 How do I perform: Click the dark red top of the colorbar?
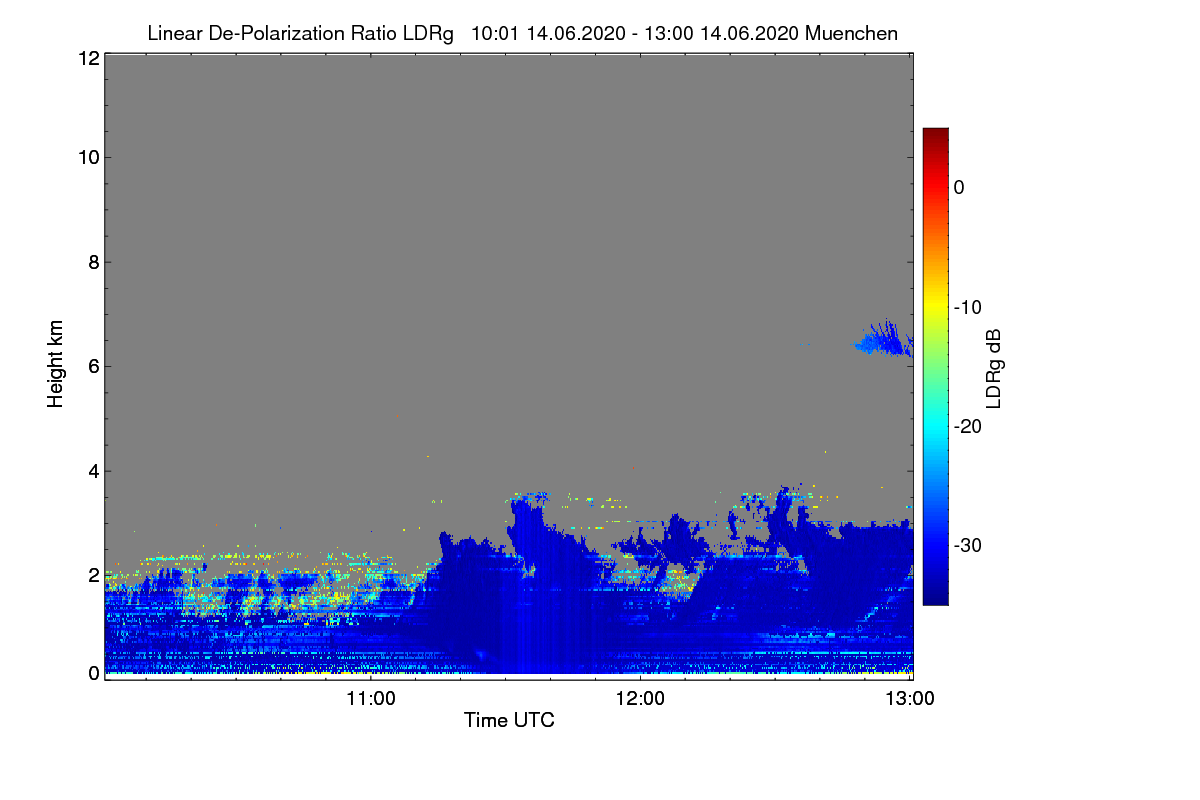pyautogui.click(x=935, y=137)
